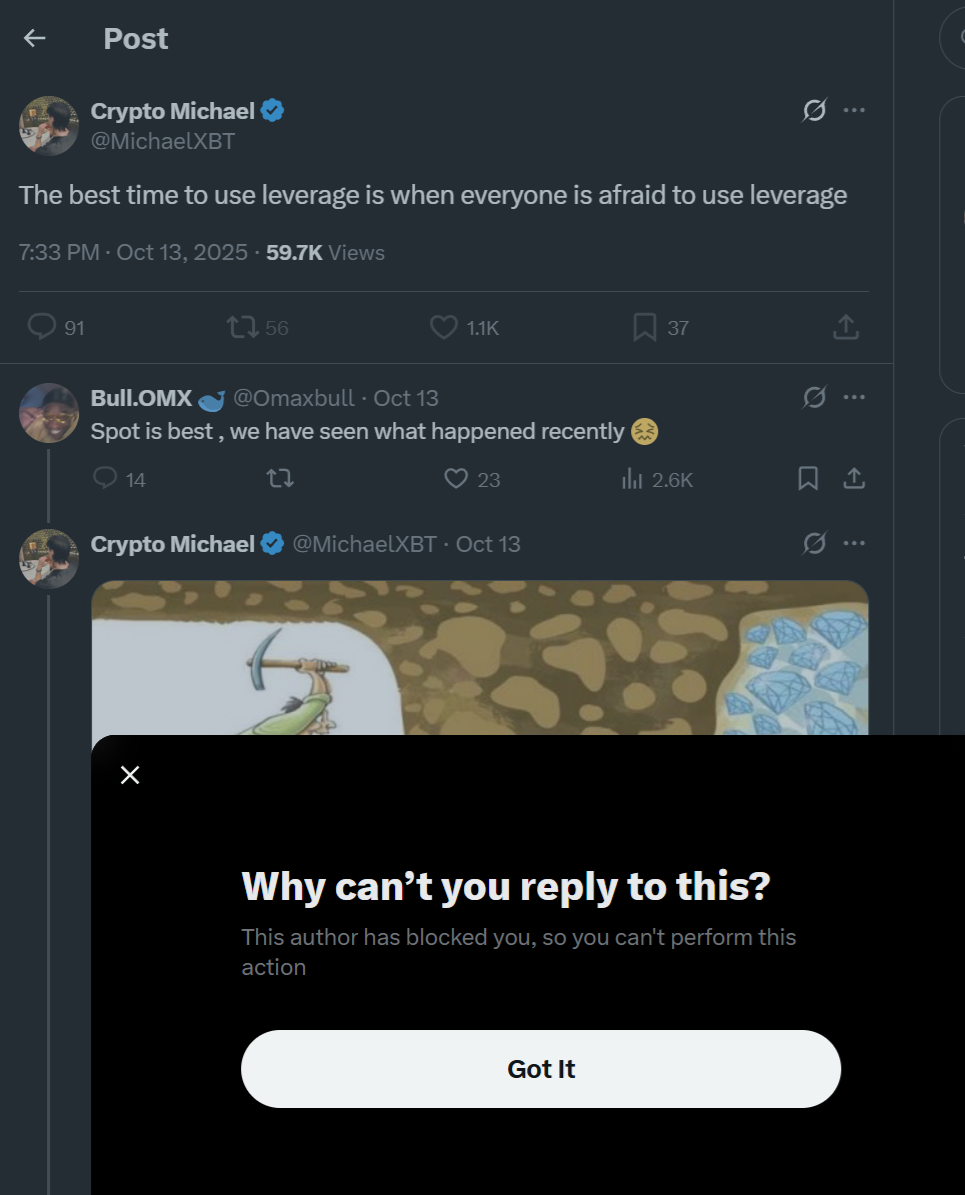Open @Omaxbull profile handle link

coord(293,398)
